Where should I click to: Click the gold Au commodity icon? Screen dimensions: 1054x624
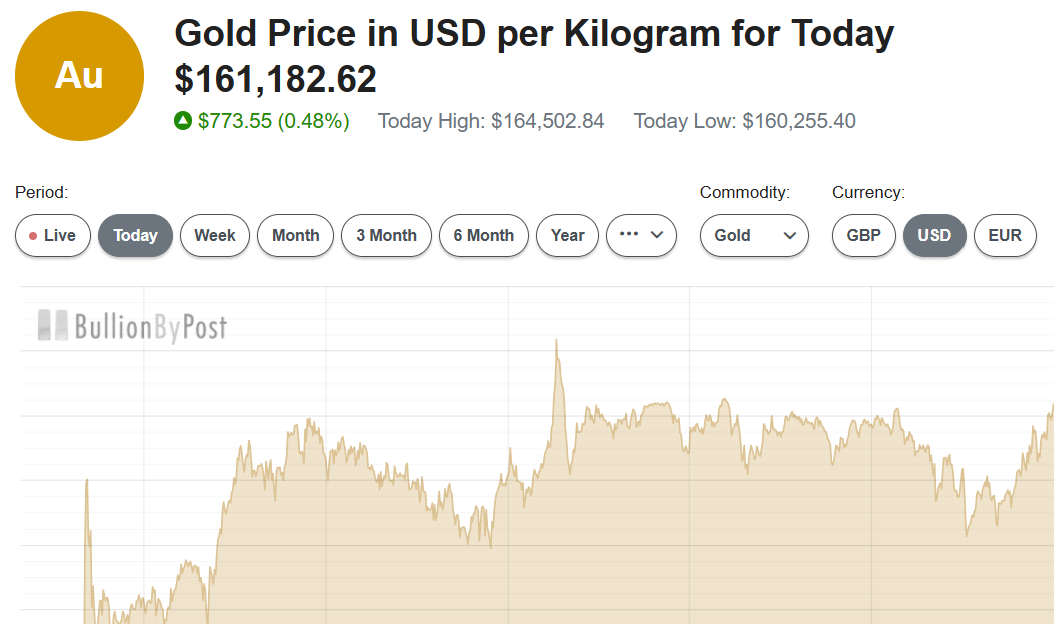[x=79, y=76]
